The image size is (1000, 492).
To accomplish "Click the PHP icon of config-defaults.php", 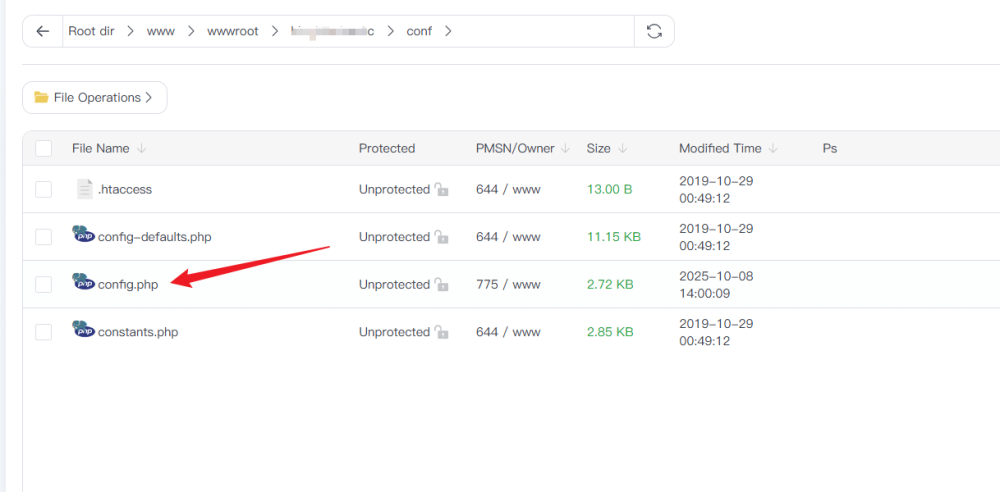I will pos(84,235).
